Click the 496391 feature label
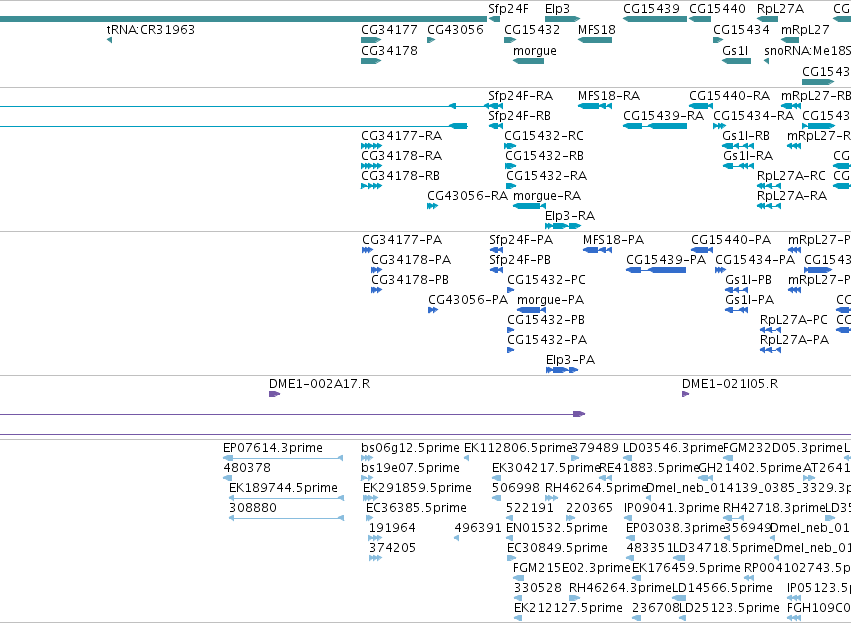The width and height of the screenshot is (851, 623). (x=478, y=528)
